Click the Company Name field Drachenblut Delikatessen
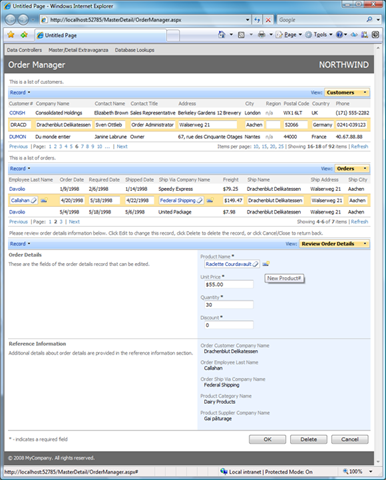Viewport: 386px width, 480px height. [x=64, y=125]
